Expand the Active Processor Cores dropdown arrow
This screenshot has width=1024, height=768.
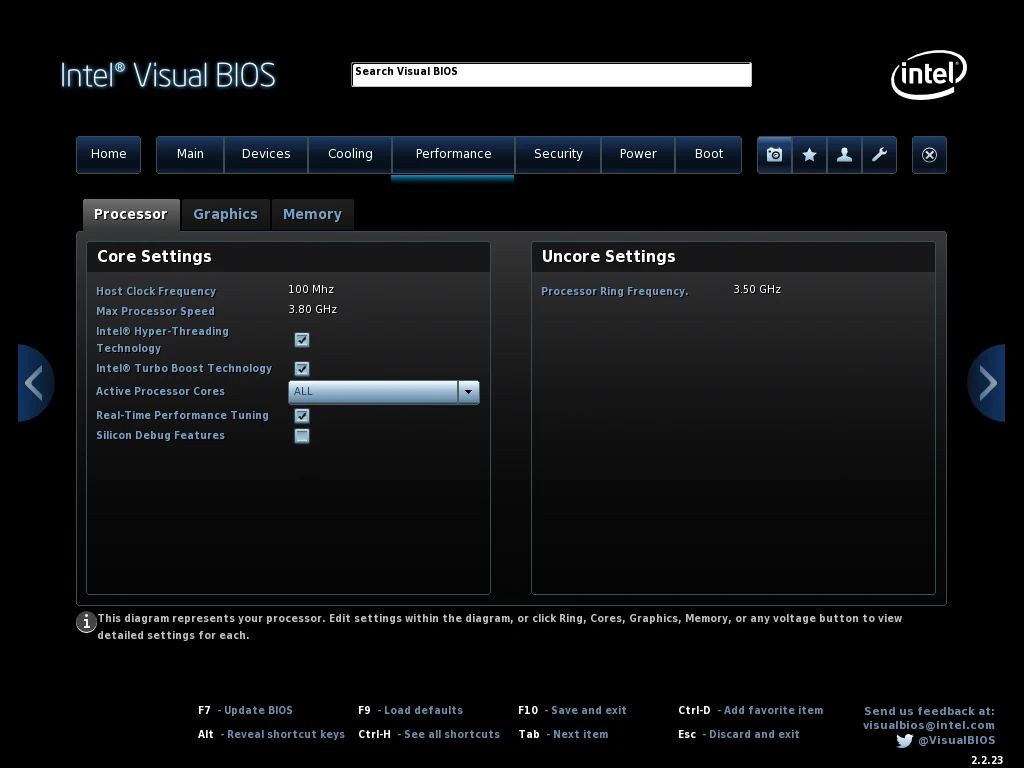click(468, 392)
